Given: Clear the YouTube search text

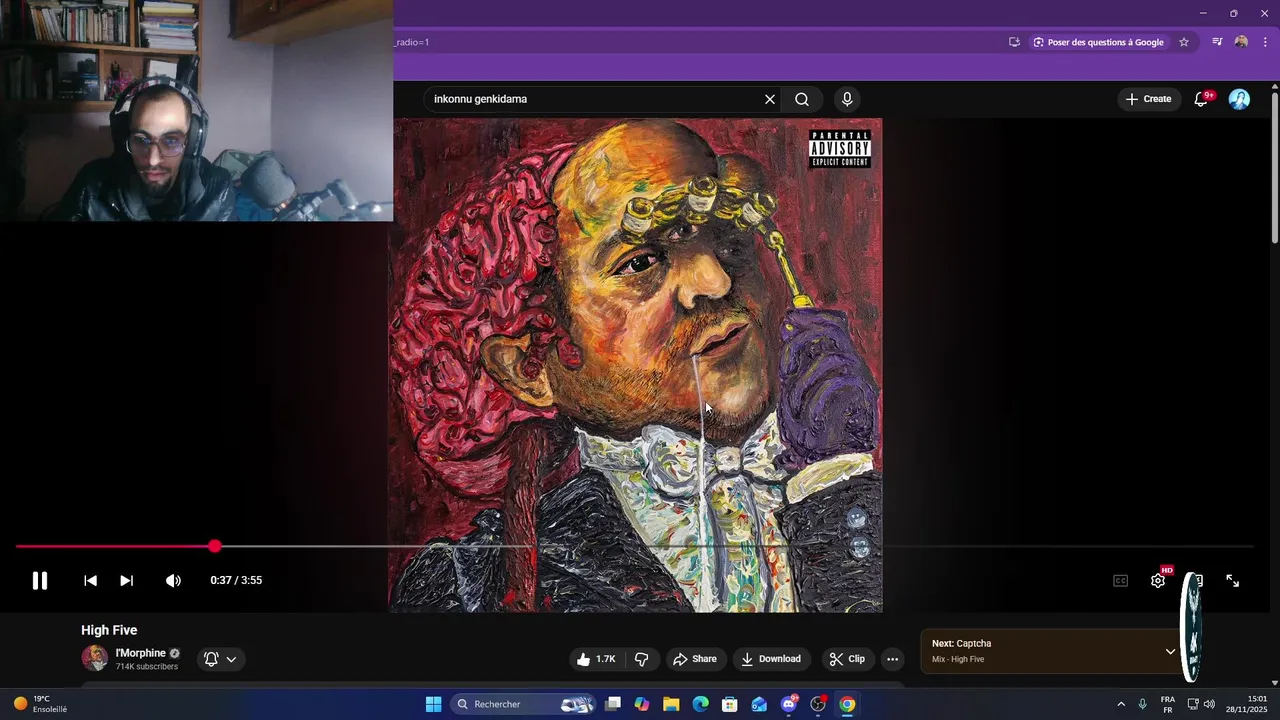Looking at the screenshot, I should 770,99.
